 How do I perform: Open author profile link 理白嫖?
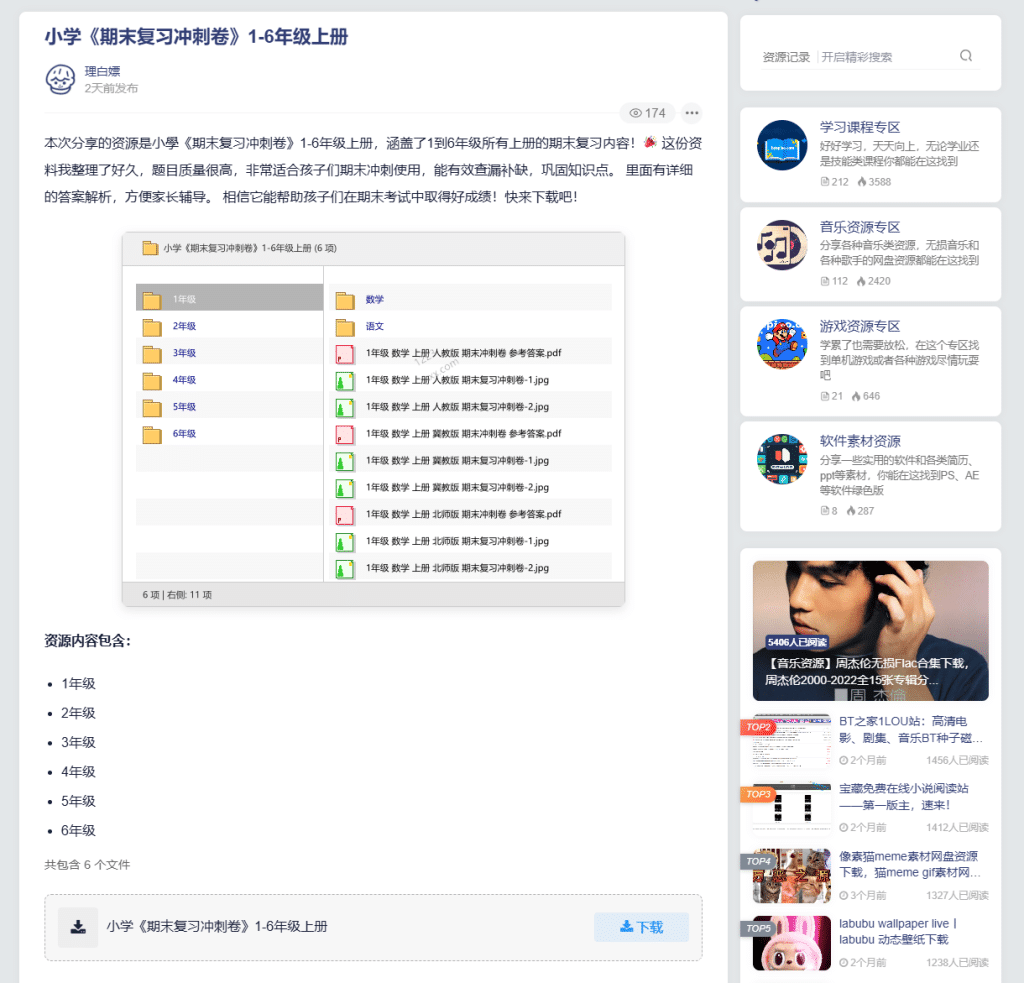click(102, 71)
